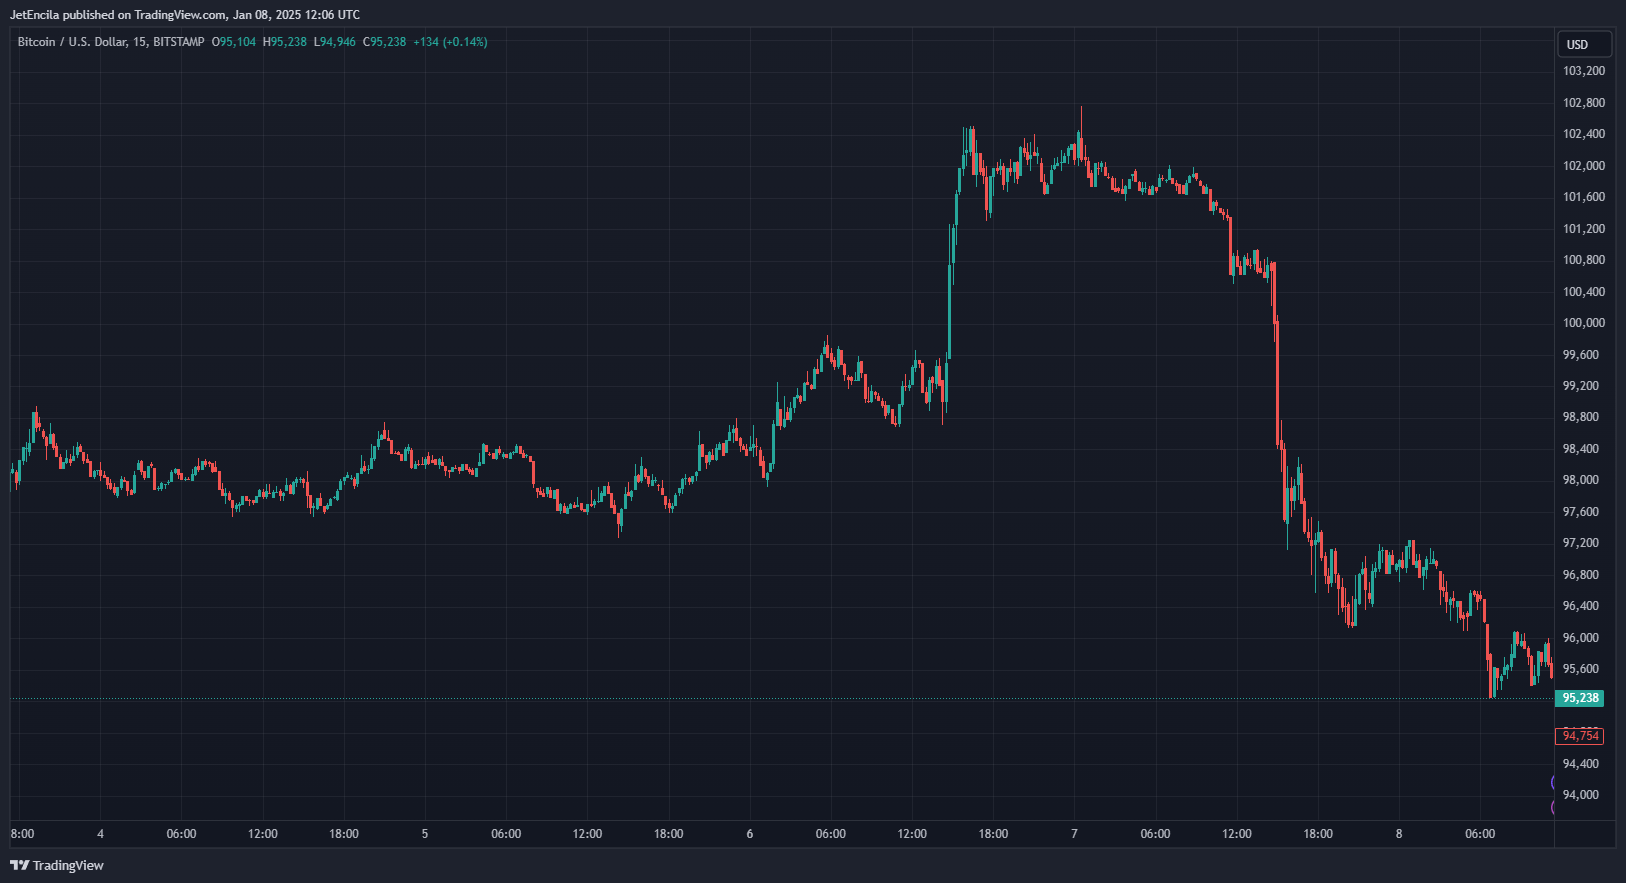Click the 95,600 price axis label
1626x883 pixels.
(x=1580, y=669)
